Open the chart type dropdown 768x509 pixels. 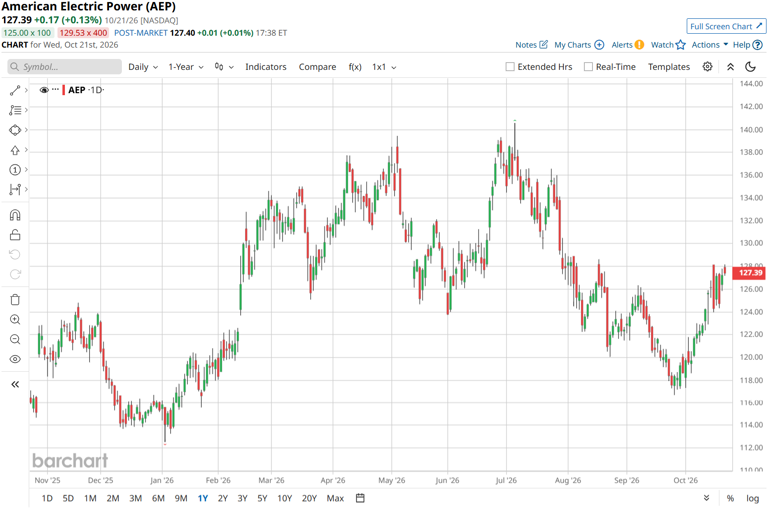224,67
